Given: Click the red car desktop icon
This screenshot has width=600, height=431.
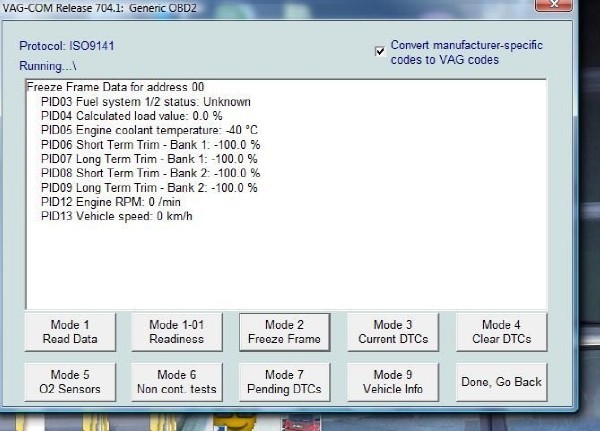Looking at the screenshot, I should tap(301, 423).
